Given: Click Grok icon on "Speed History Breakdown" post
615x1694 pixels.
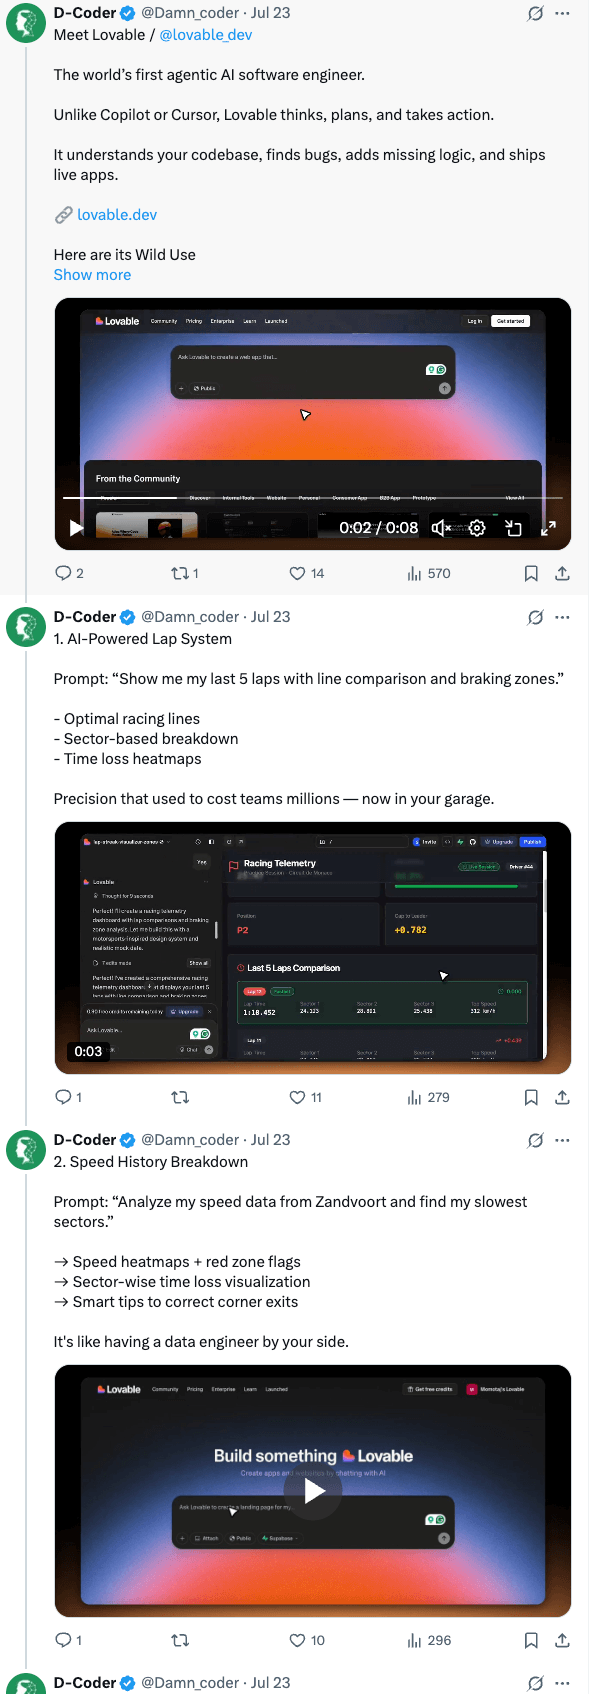Looking at the screenshot, I should coord(535,1140).
